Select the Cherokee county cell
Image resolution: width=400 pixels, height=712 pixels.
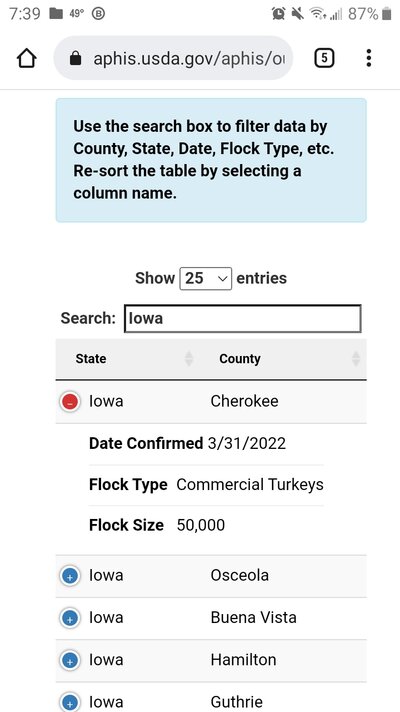[244, 401]
